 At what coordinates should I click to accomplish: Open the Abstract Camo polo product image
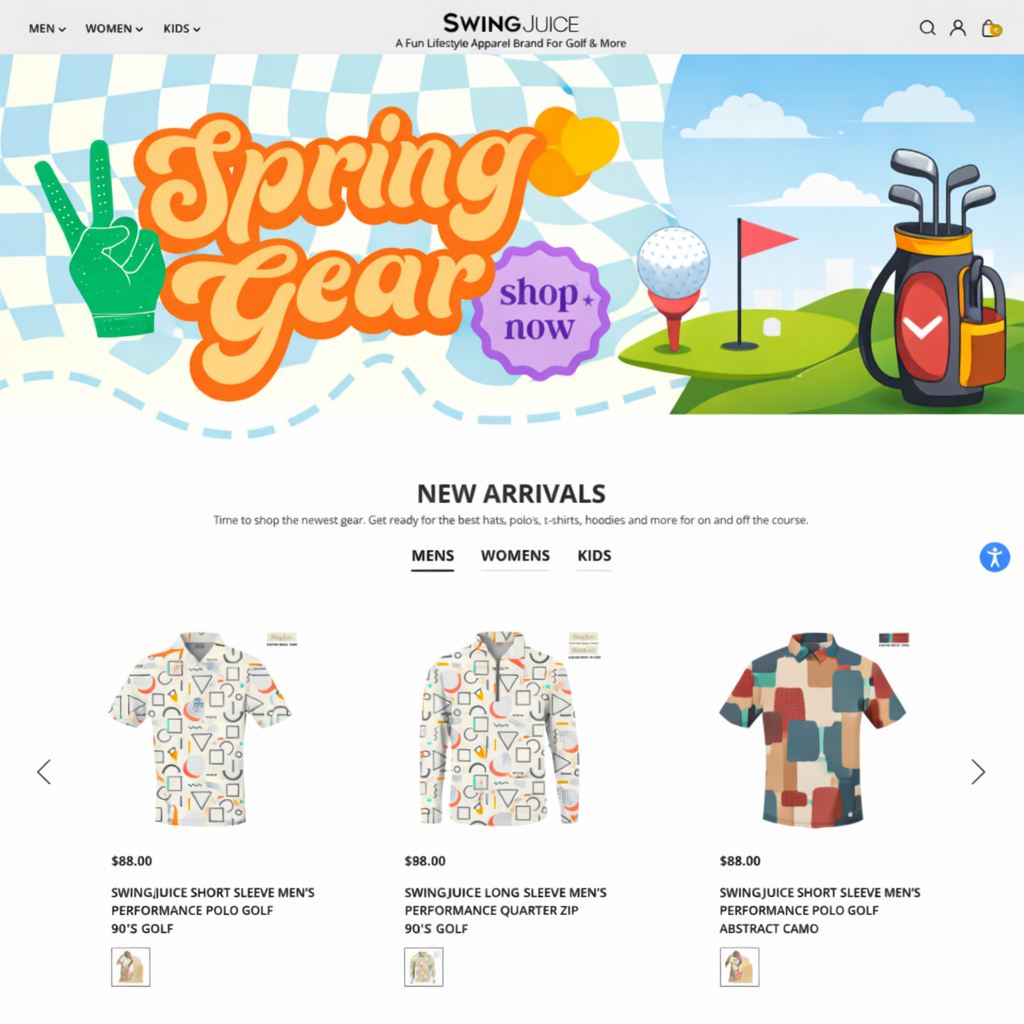(813, 729)
